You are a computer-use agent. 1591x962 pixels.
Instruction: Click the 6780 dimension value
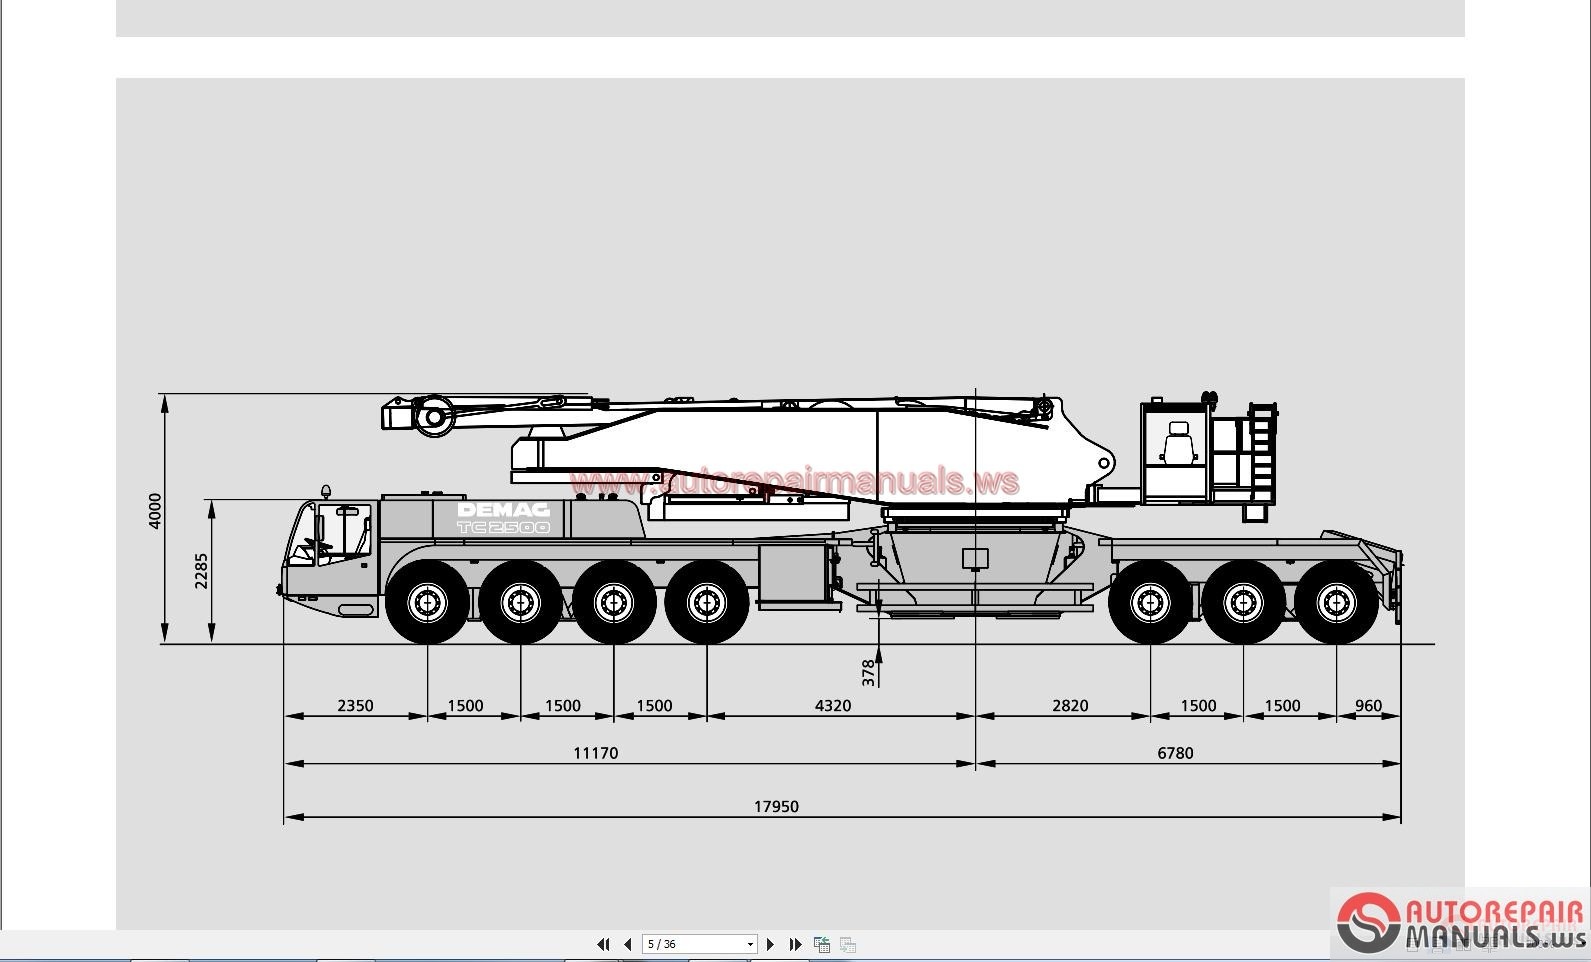tap(1175, 753)
